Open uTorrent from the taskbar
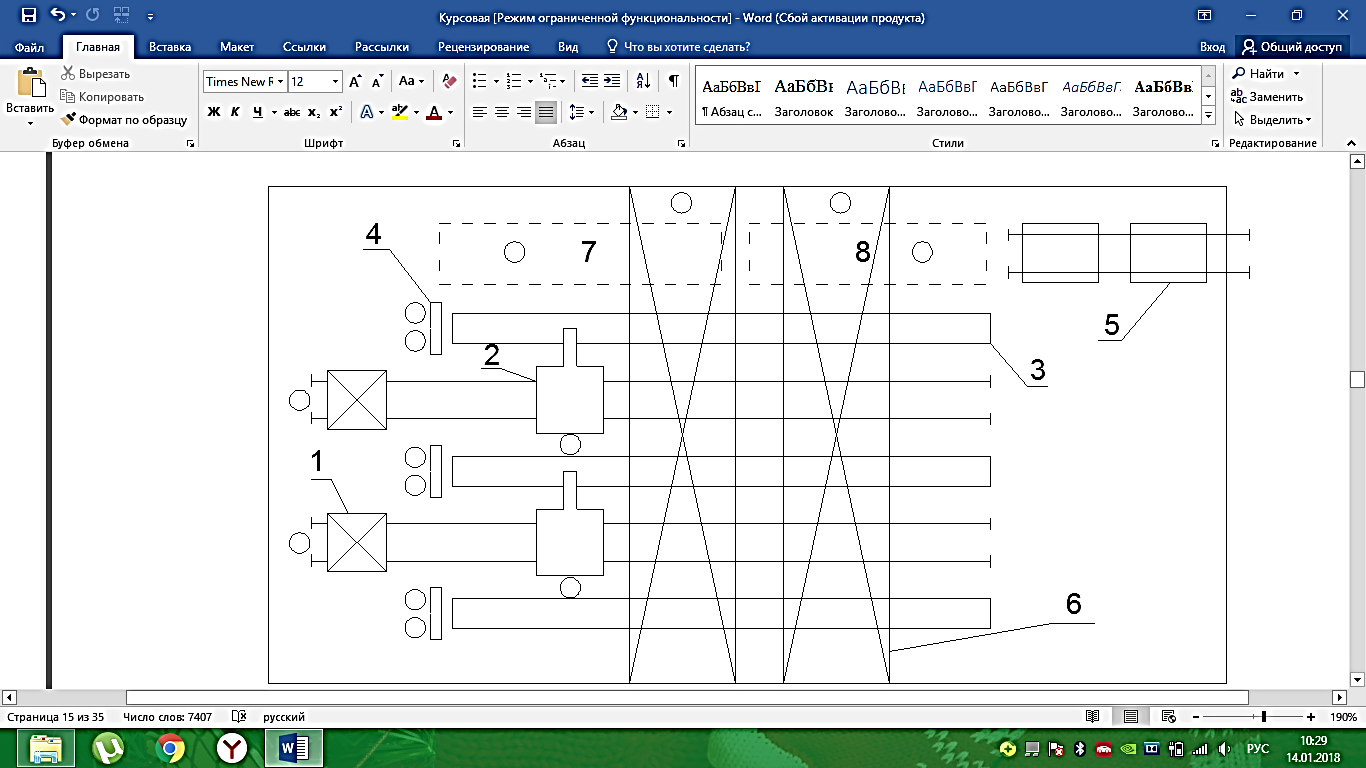This screenshot has height=768, width=1366. (108, 748)
